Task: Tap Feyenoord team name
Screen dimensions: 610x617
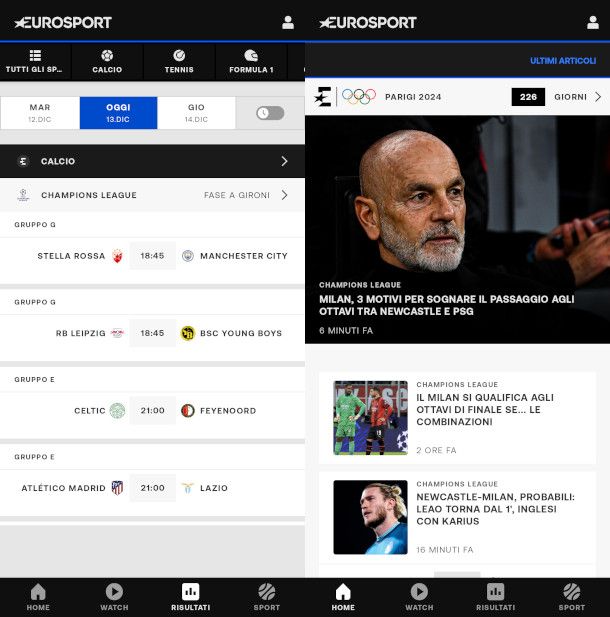Action: tap(228, 411)
